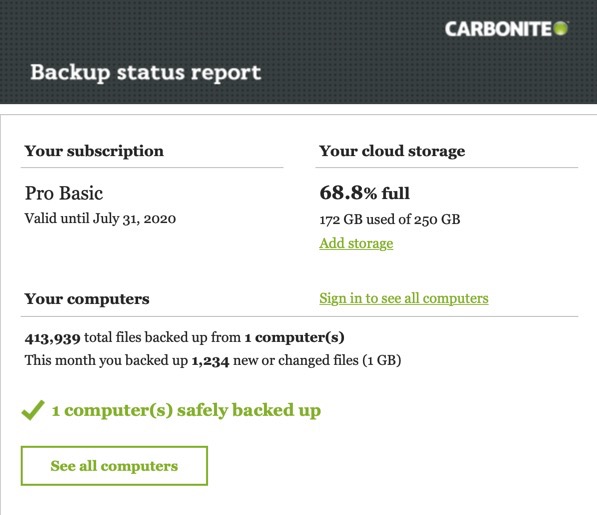The width and height of the screenshot is (597, 515).
Task: Click the Your subscription heading
Action: click(94, 151)
